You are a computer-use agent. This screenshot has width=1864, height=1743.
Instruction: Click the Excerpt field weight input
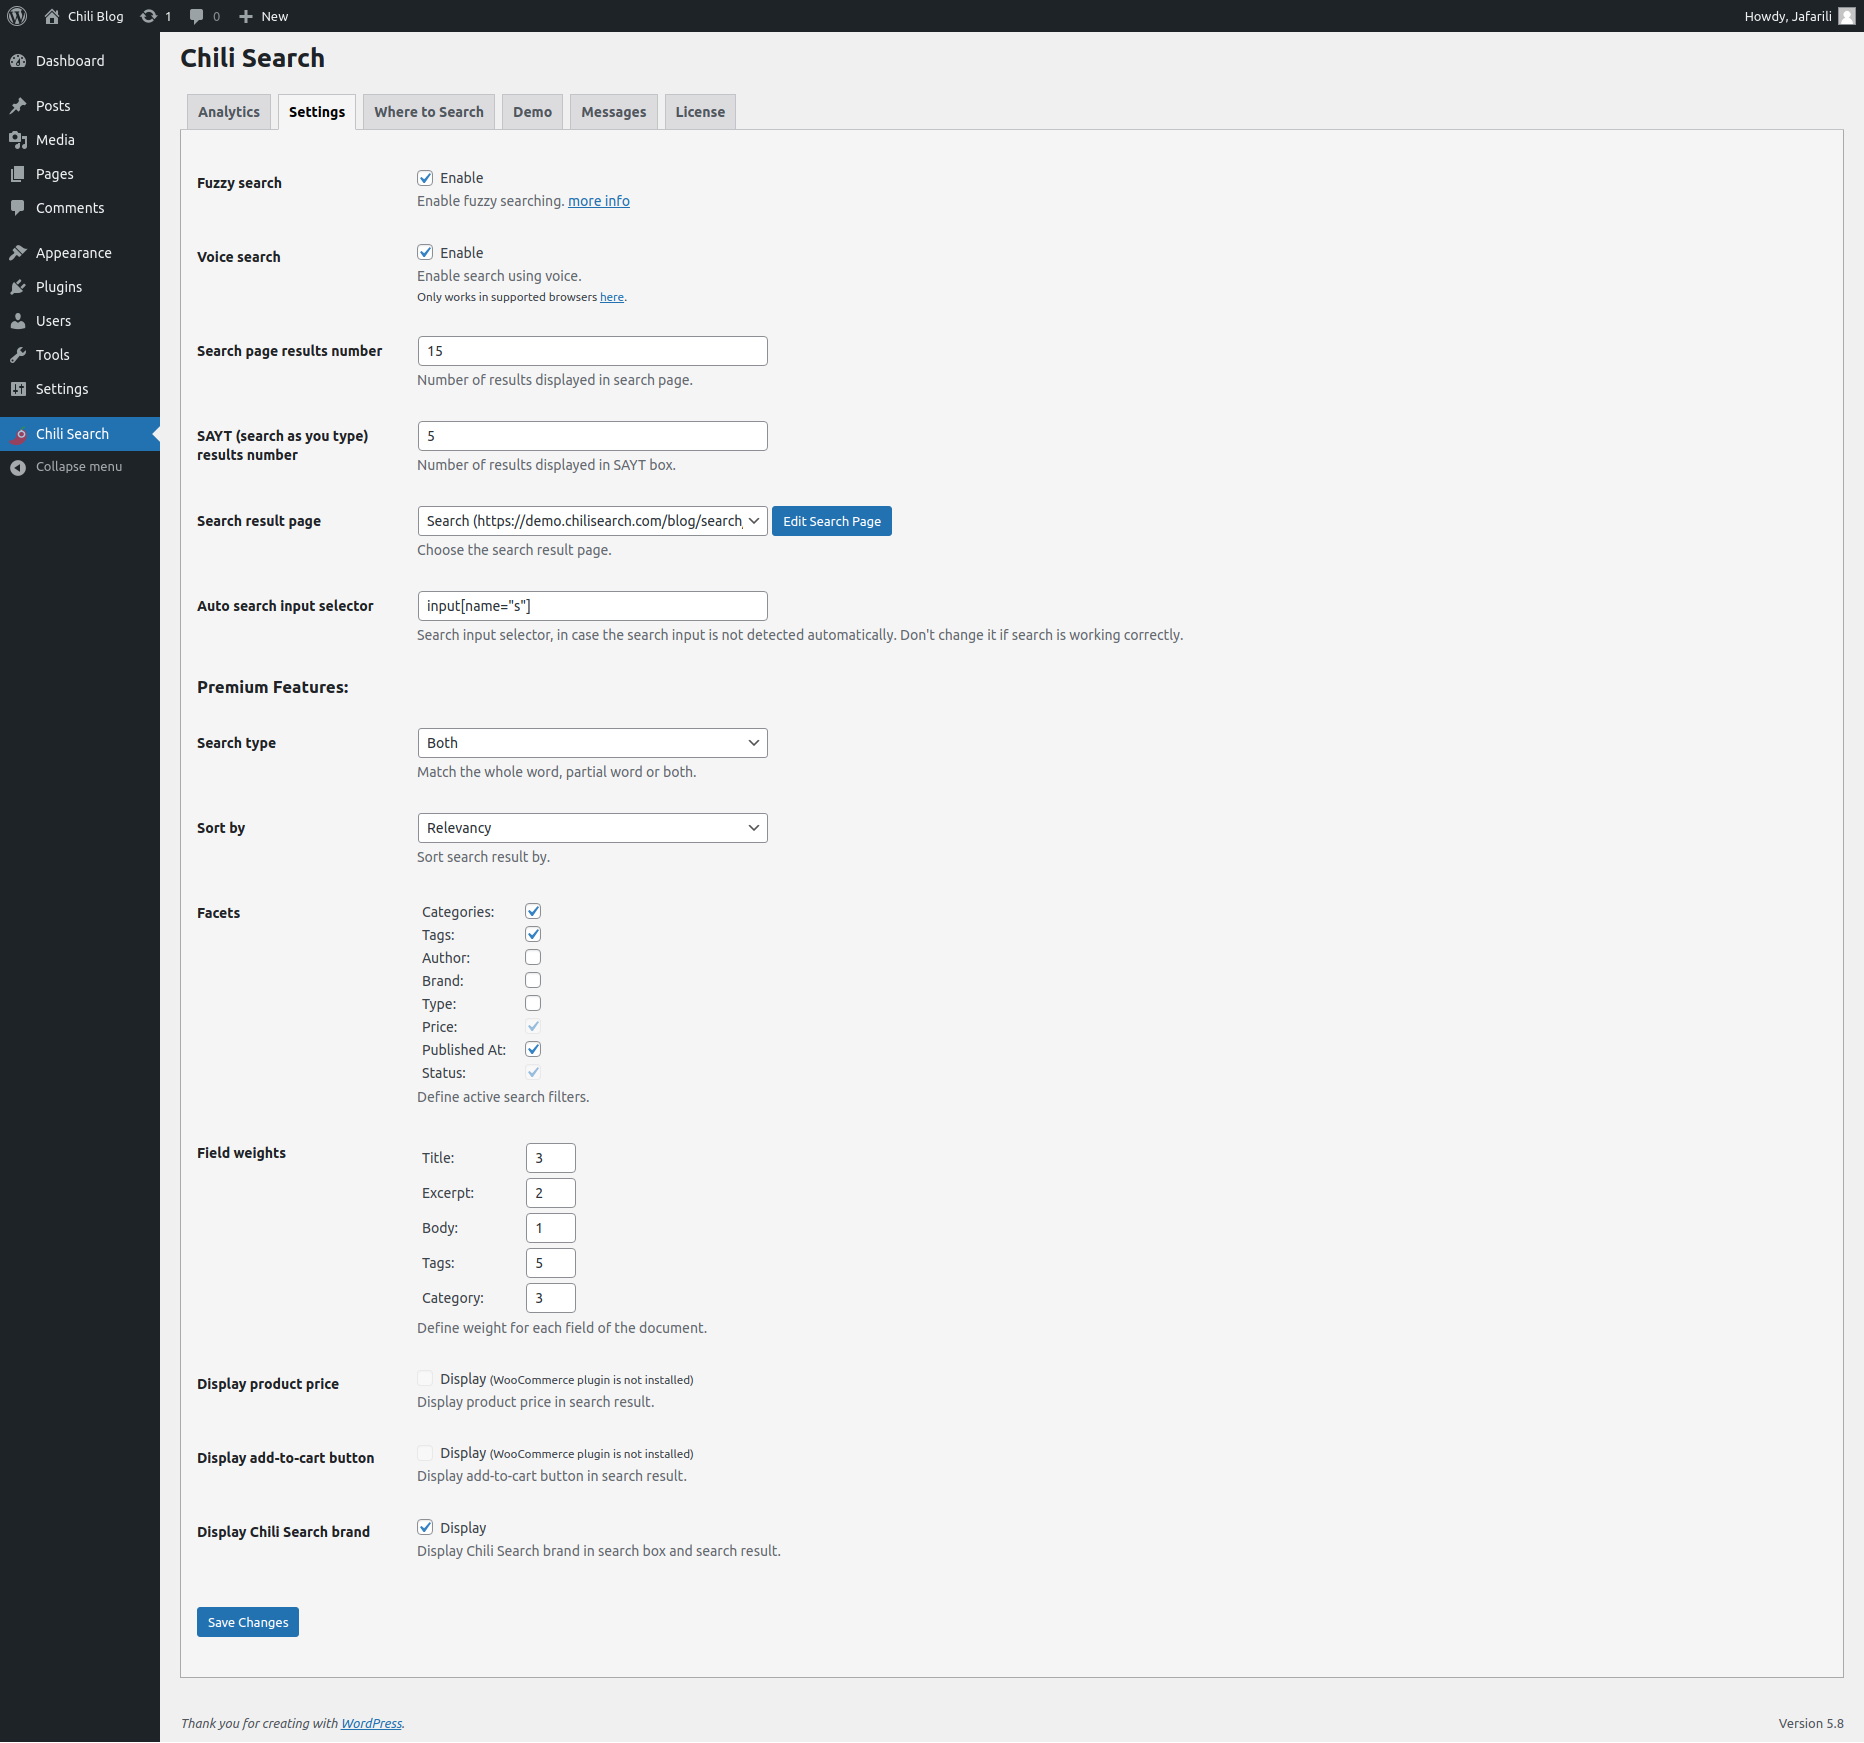click(551, 1193)
